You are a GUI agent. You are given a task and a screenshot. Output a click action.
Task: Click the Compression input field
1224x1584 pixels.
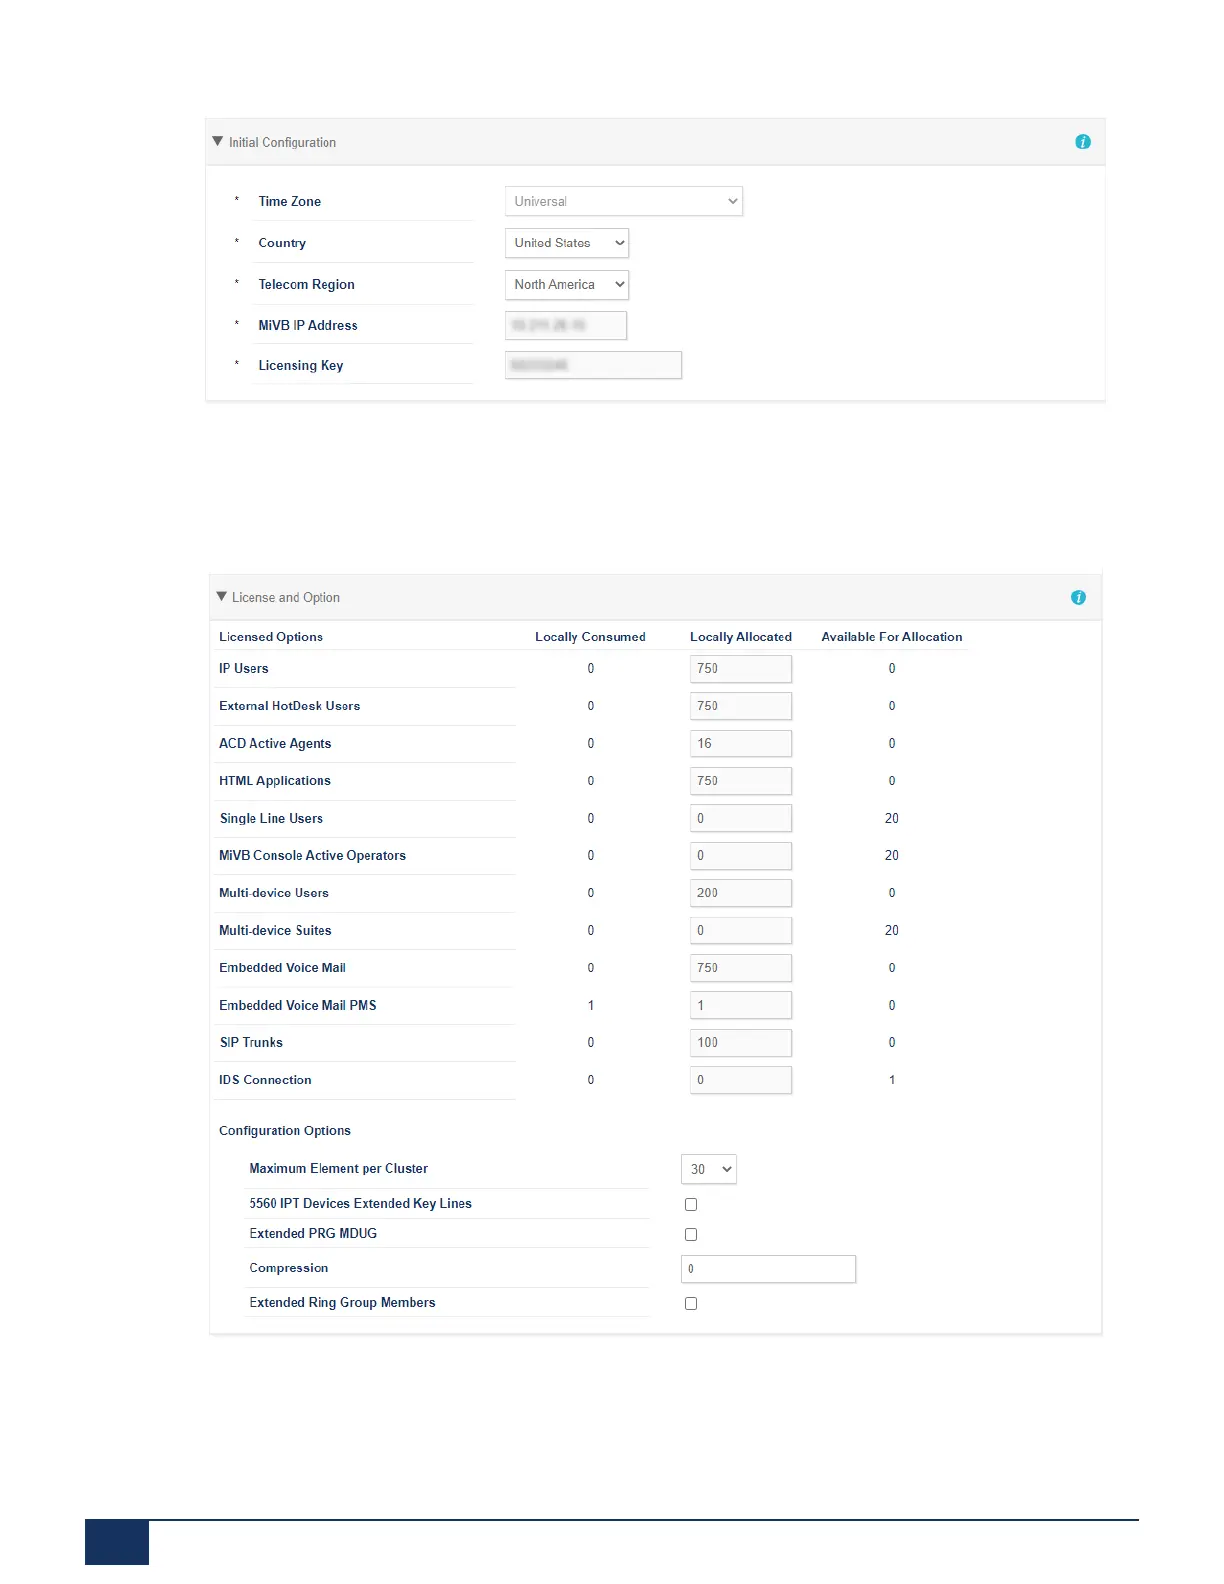tap(768, 1268)
